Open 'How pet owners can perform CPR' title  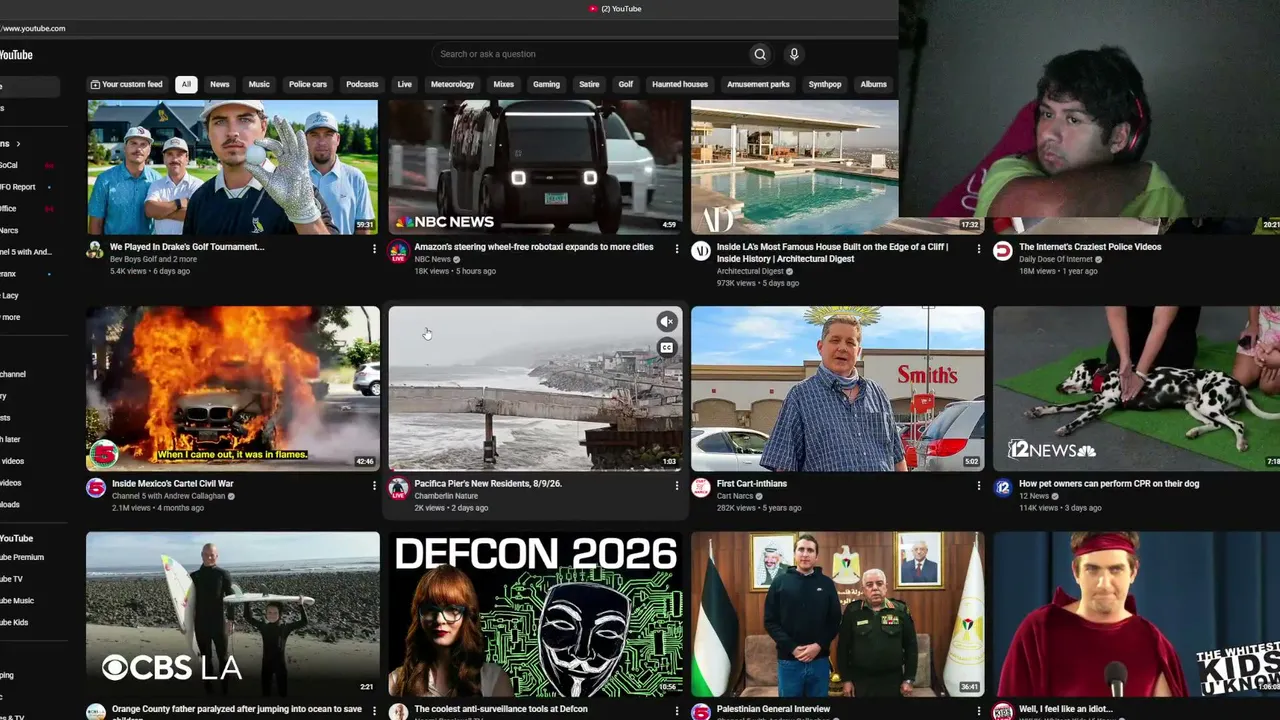pos(1109,484)
